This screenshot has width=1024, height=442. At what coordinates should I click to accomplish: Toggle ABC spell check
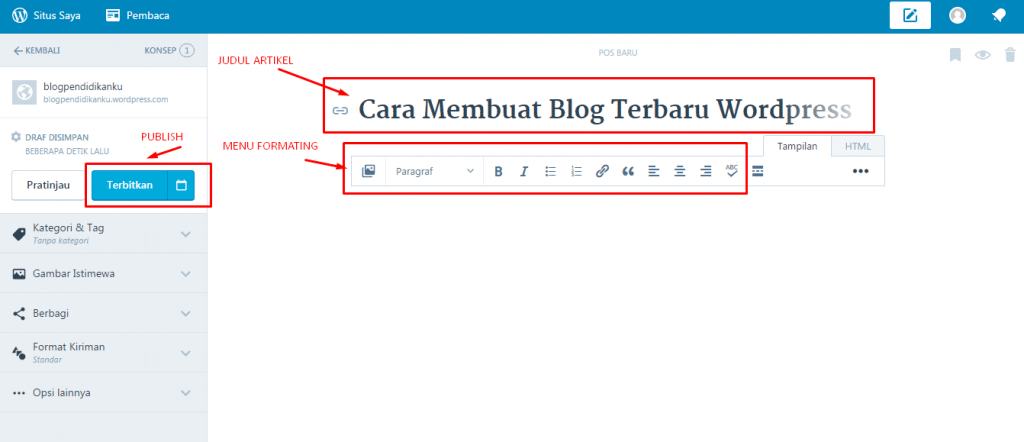[x=731, y=170]
